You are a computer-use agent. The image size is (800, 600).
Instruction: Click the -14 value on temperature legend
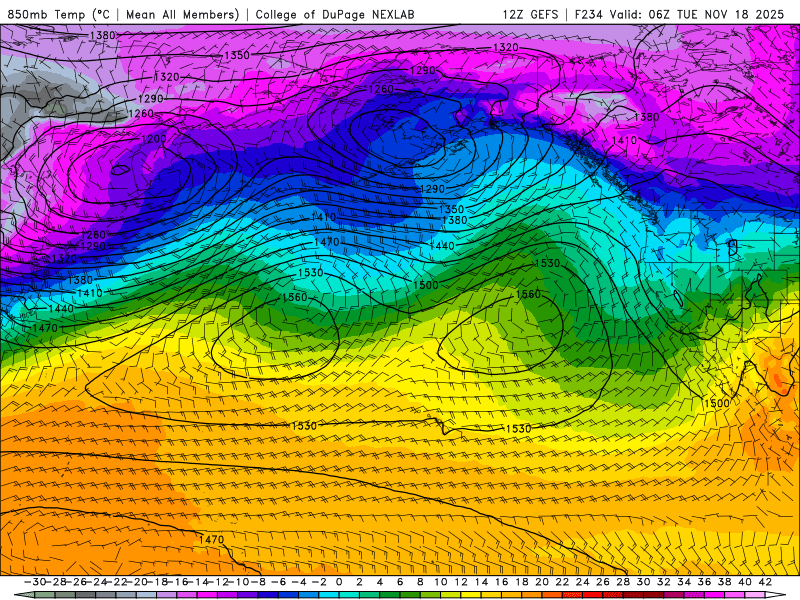(198, 582)
